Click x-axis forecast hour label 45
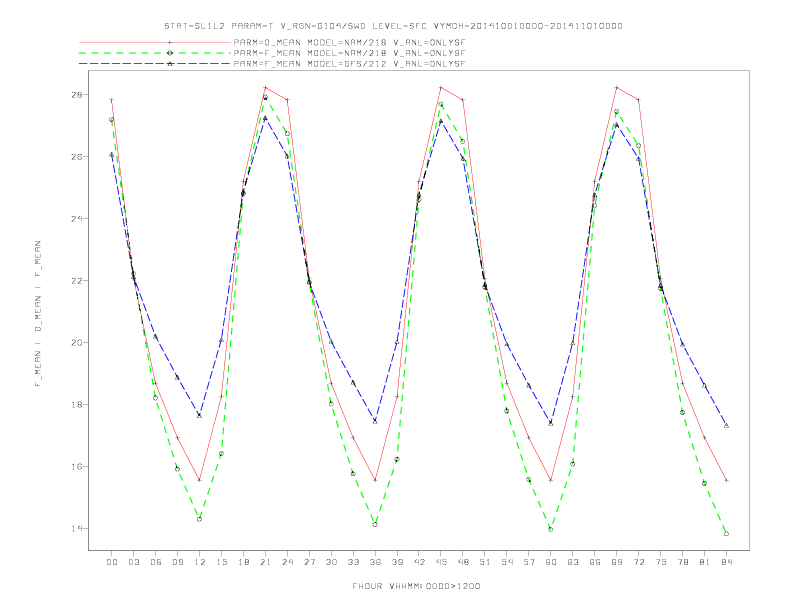Image resolution: width=792 pixels, height=612 pixels. (441, 562)
